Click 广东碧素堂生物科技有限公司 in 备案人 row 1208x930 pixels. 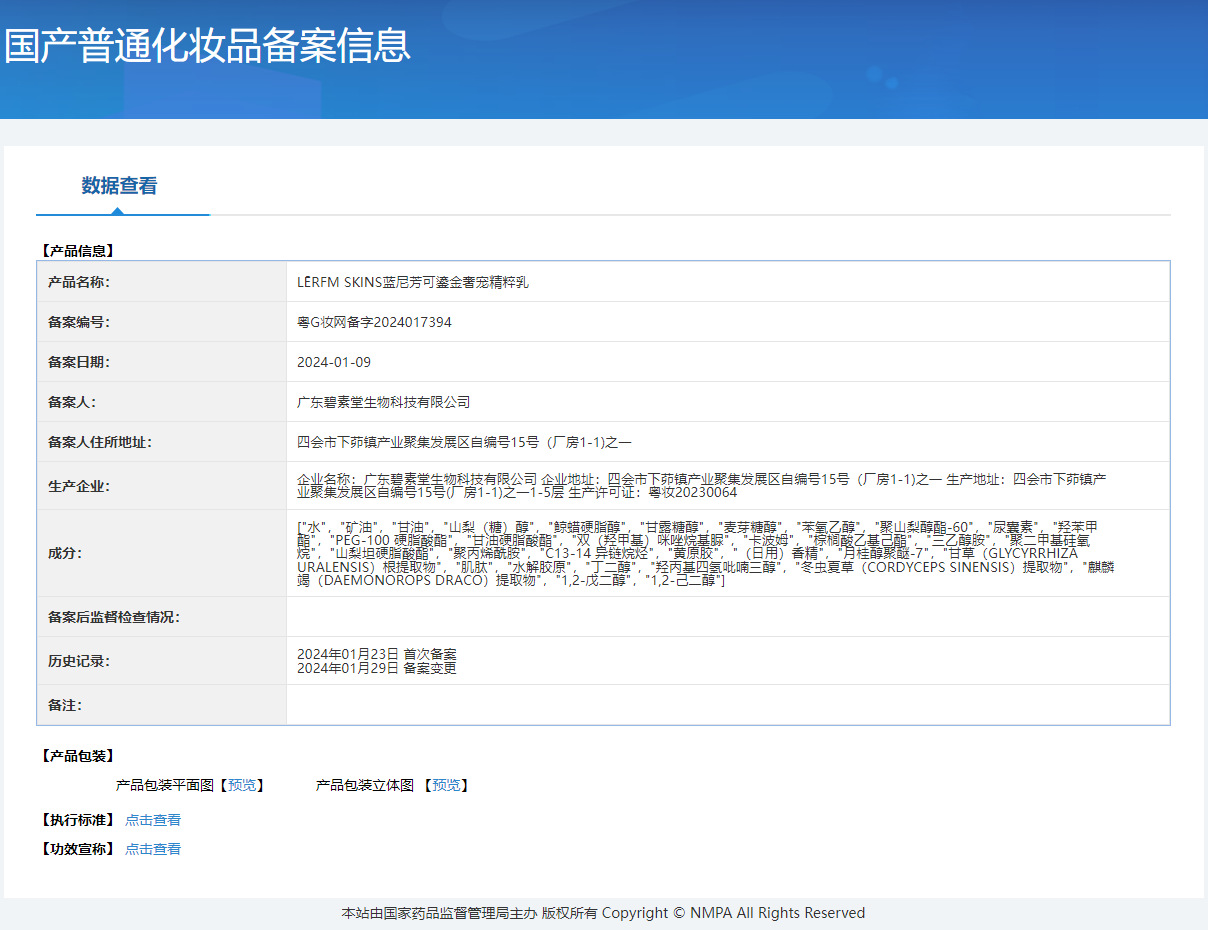click(x=384, y=402)
